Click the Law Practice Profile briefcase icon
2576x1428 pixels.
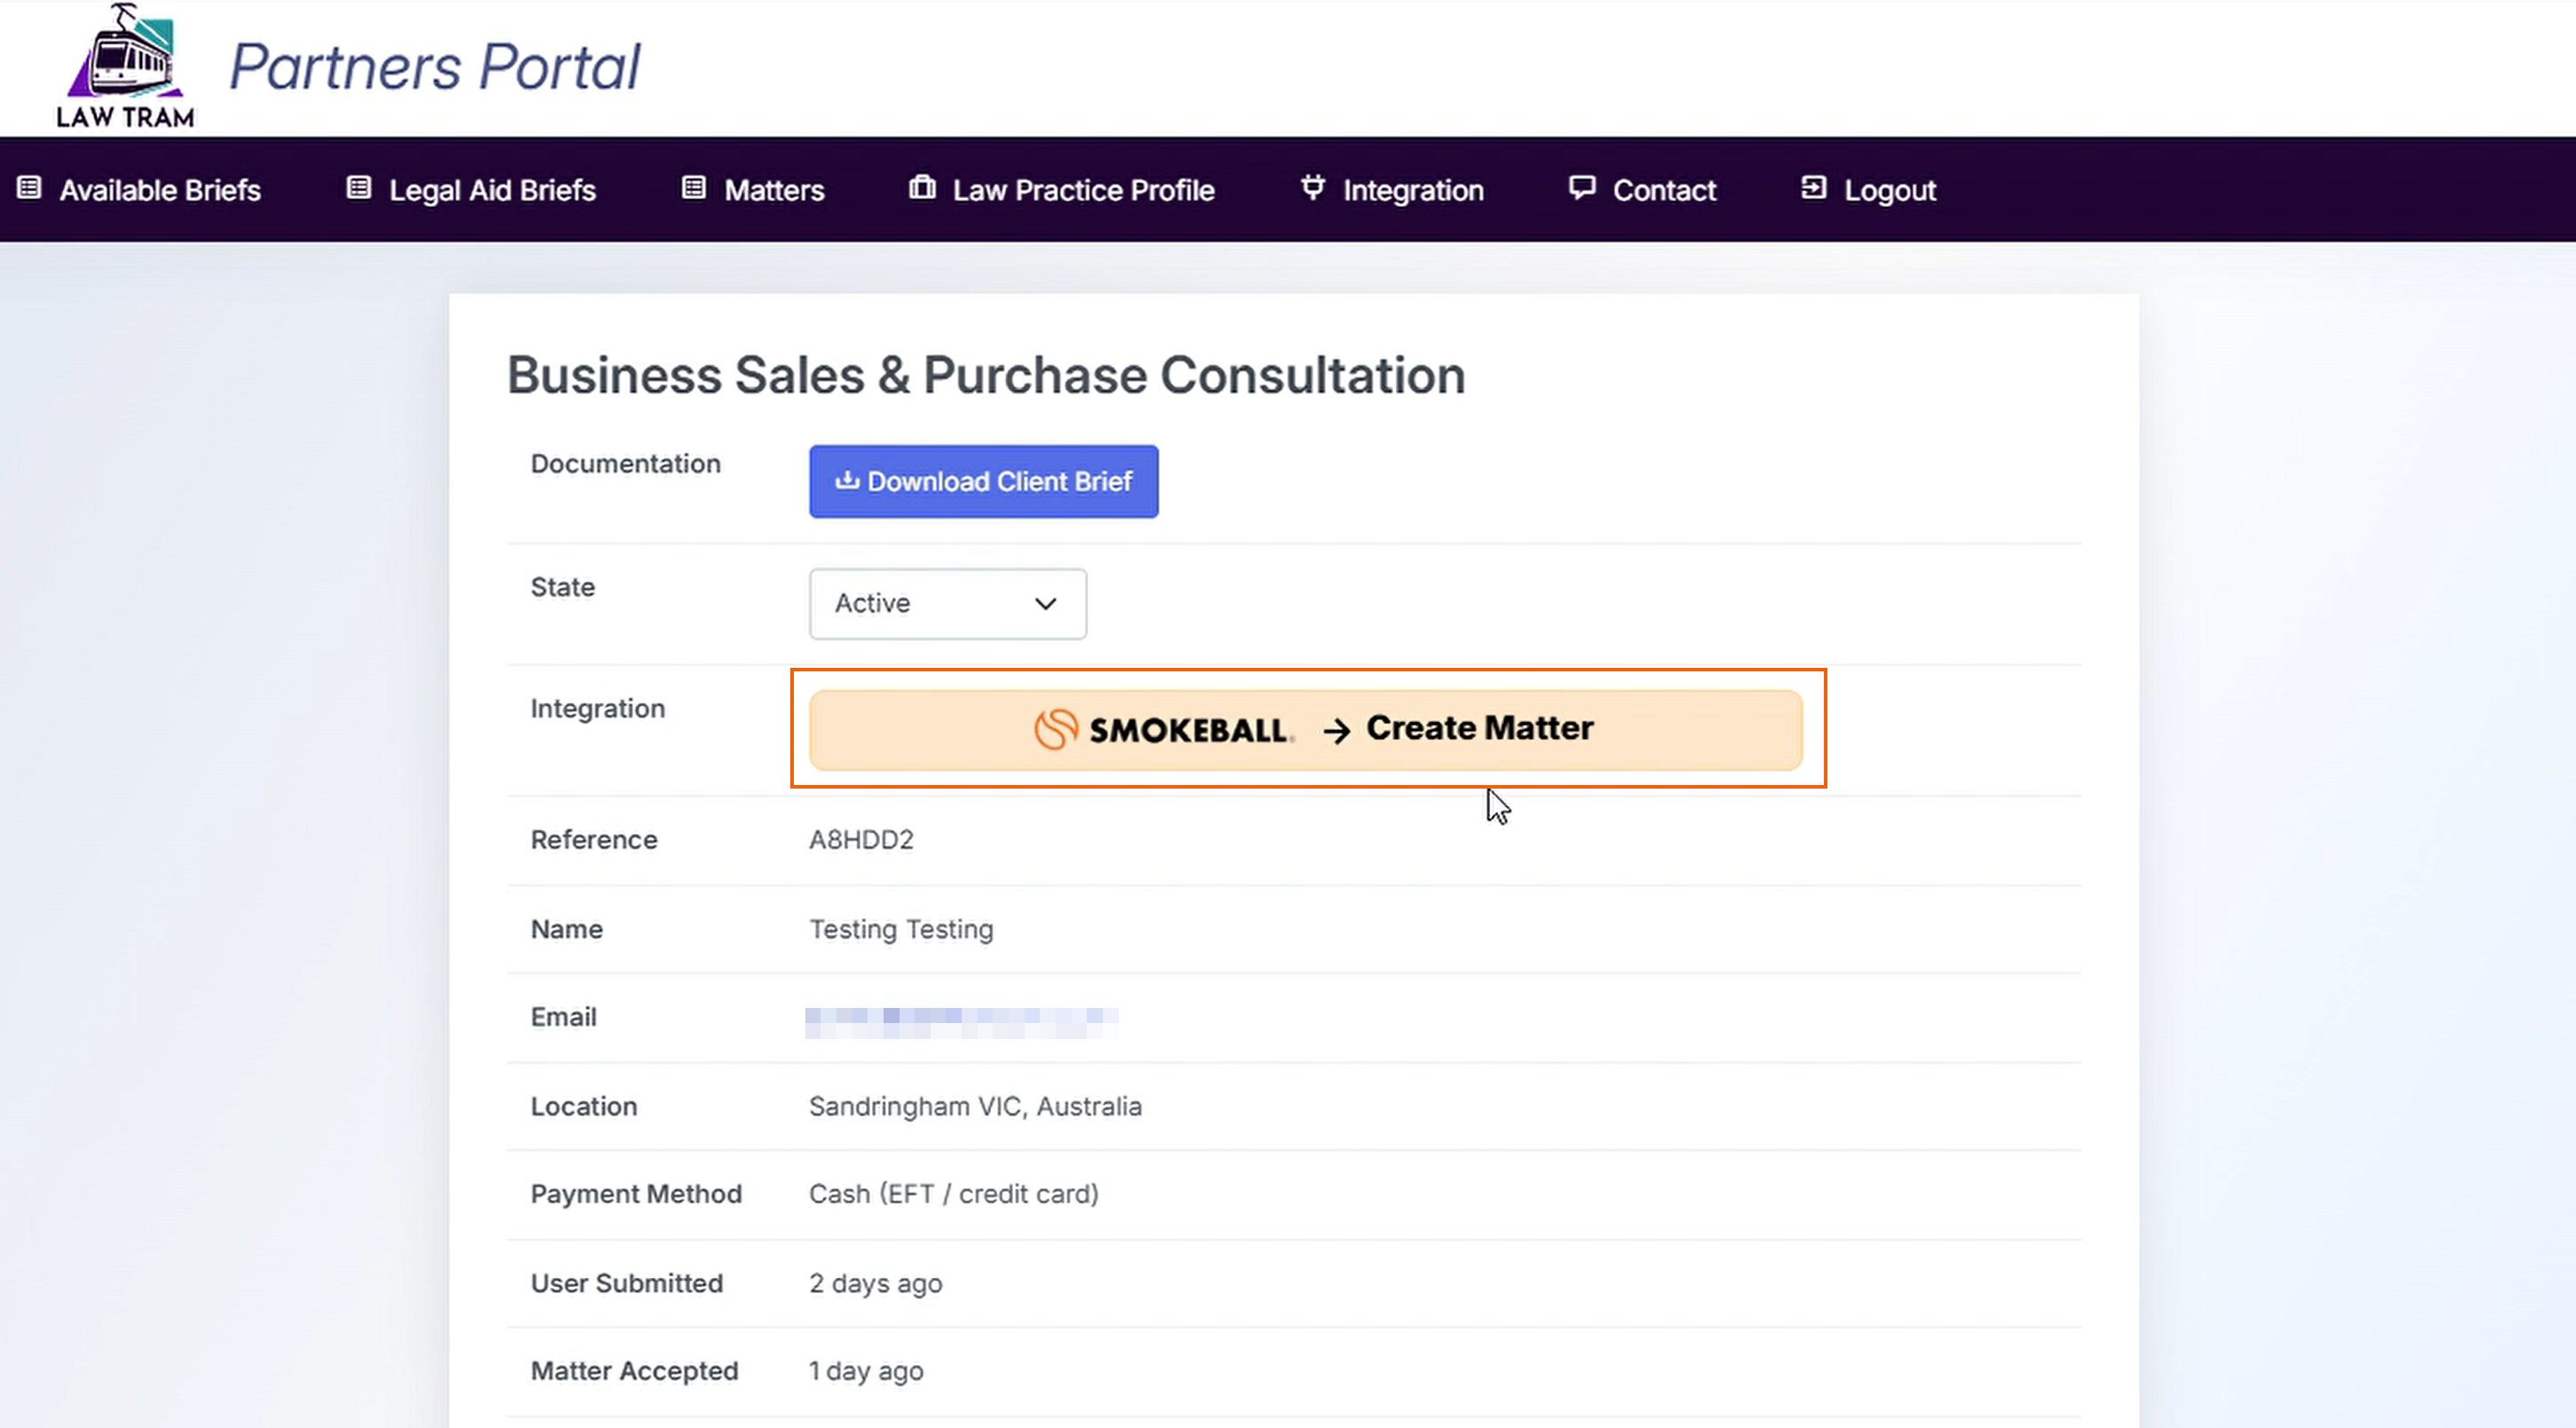pyautogui.click(x=922, y=188)
